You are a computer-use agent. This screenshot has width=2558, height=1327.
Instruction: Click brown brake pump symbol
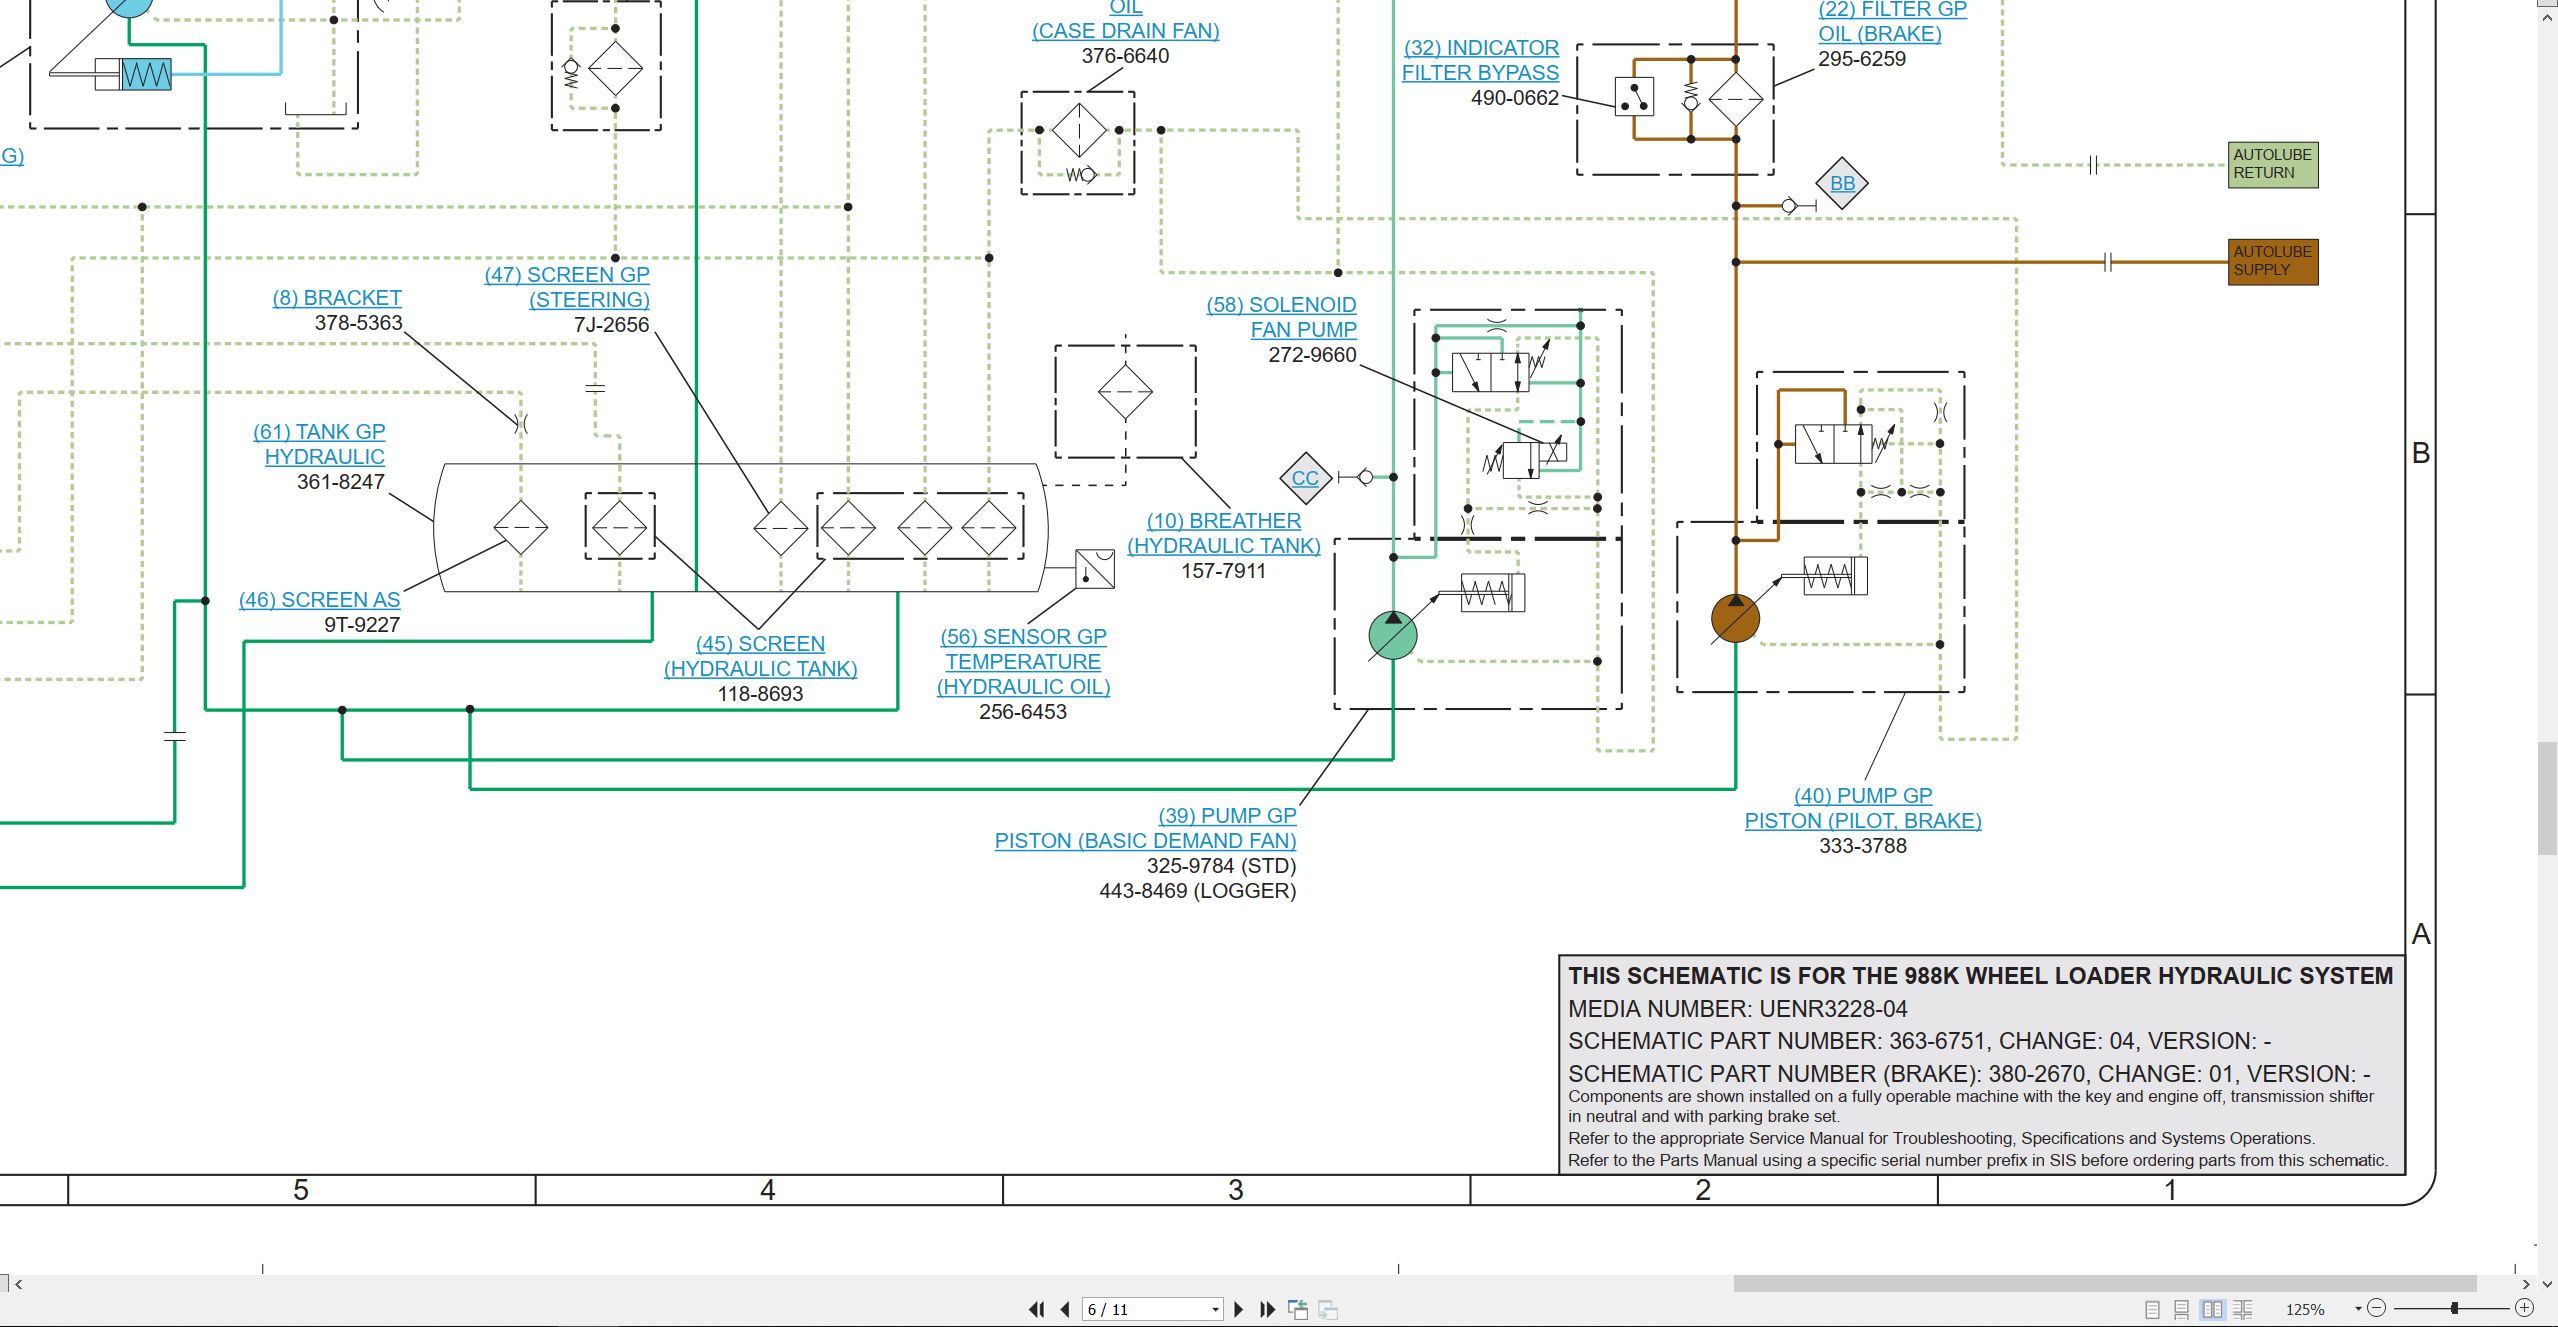pos(1735,619)
